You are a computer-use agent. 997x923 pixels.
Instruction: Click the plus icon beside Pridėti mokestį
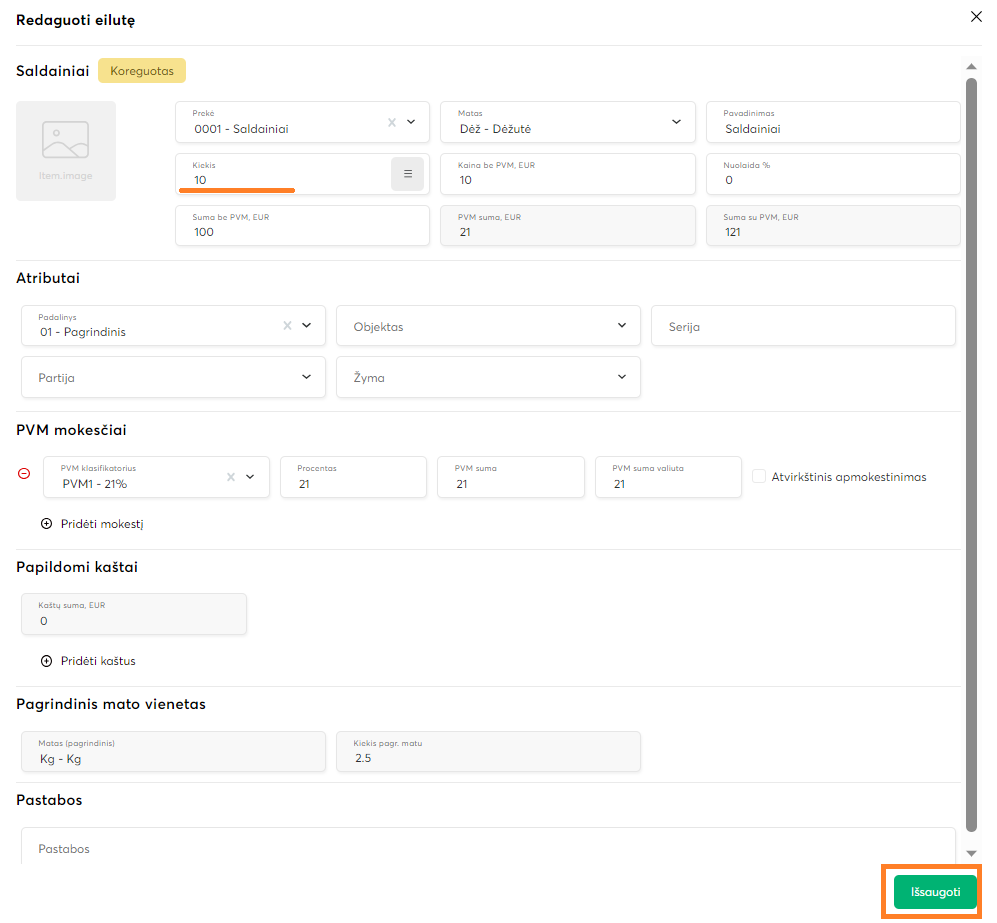46,523
